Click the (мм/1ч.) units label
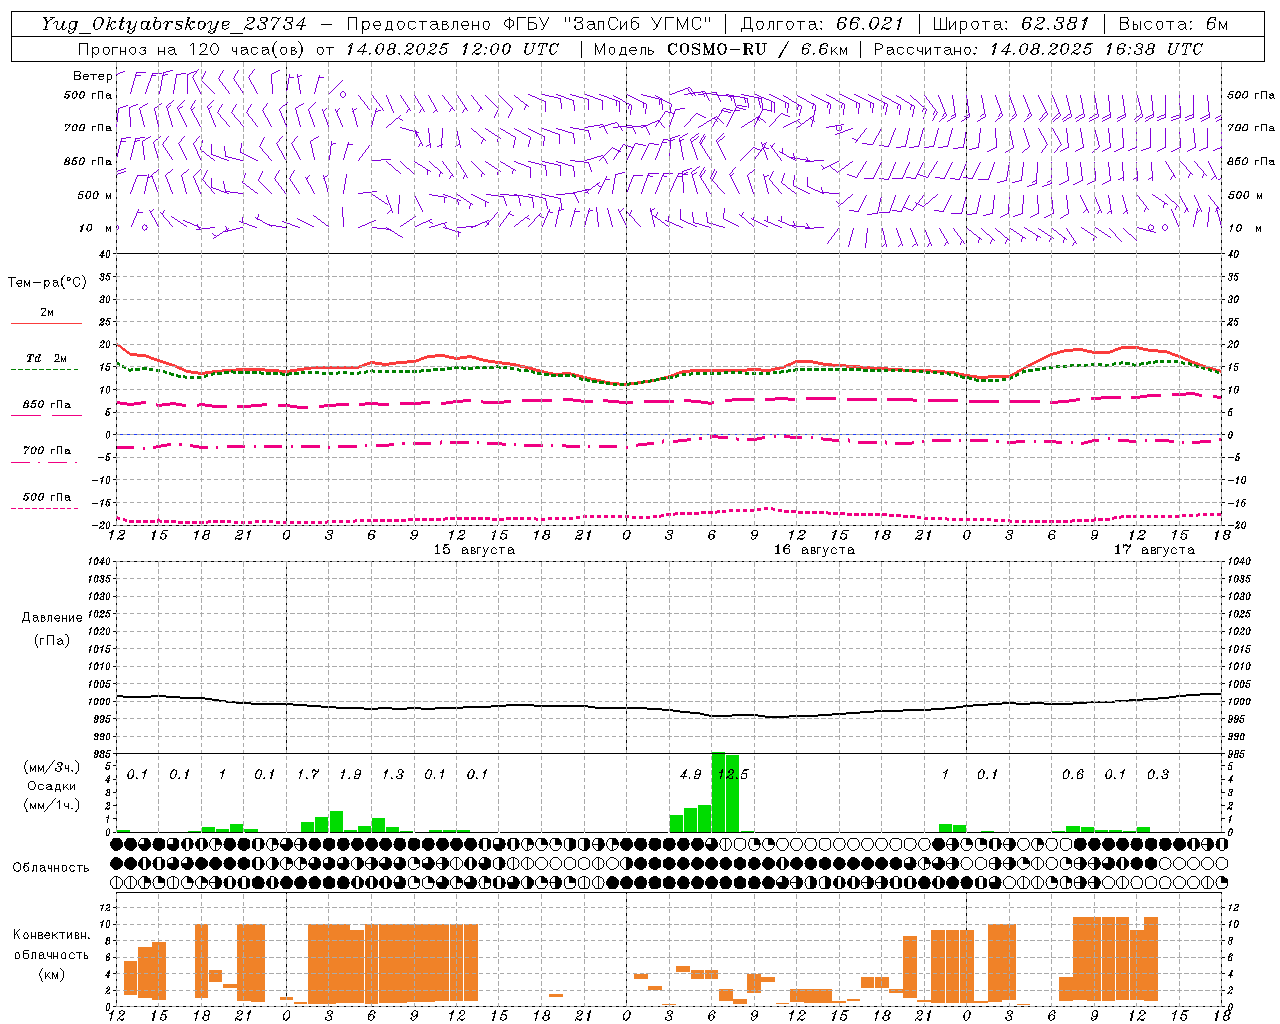Viewport: 1280px width, 1024px height. click(x=51, y=805)
